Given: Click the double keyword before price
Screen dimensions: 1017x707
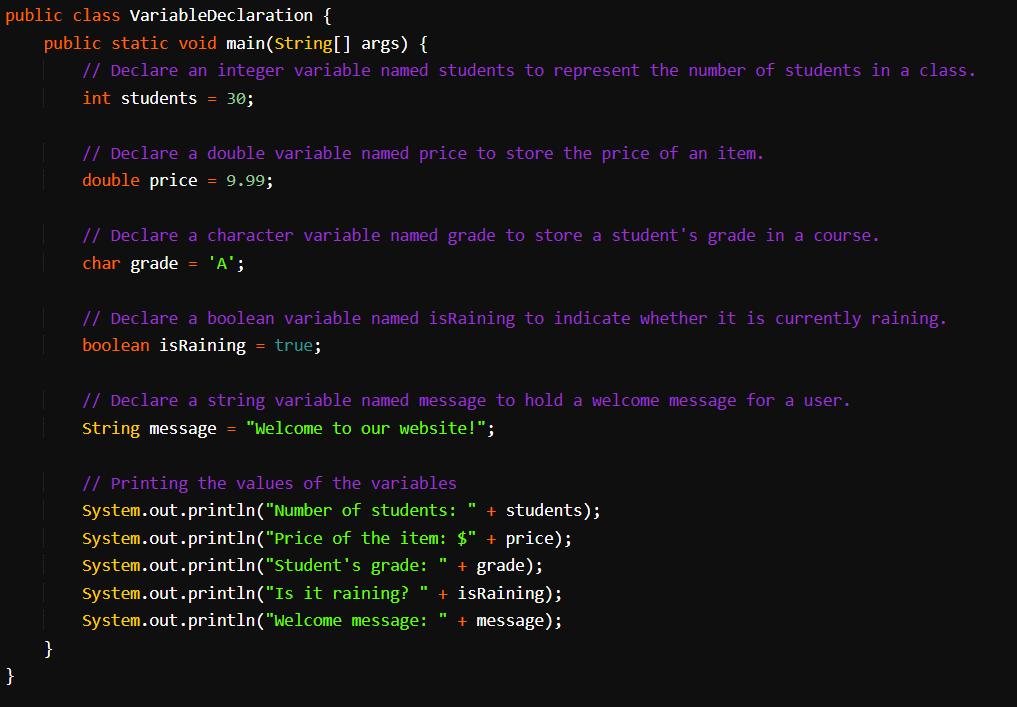Looking at the screenshot, I should [x=110, y=181].
